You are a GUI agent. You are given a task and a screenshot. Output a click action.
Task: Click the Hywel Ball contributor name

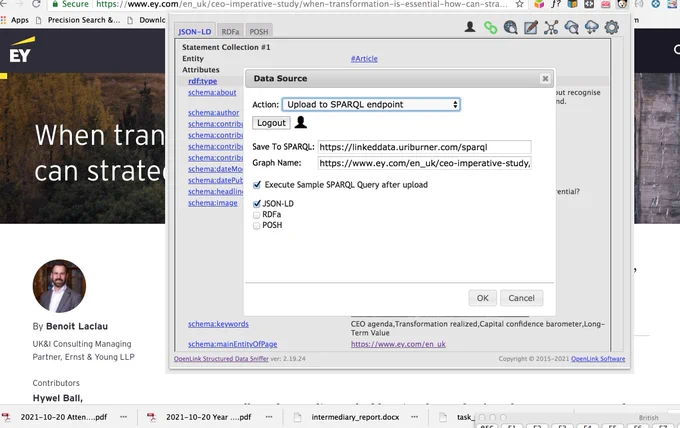58,398
